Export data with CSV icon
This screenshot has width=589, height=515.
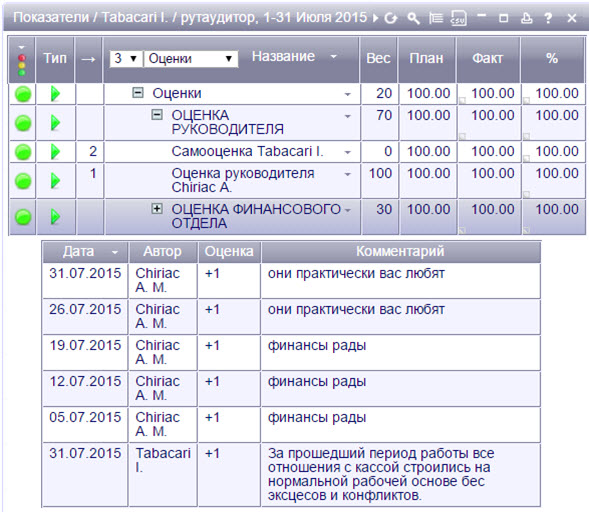458,18
